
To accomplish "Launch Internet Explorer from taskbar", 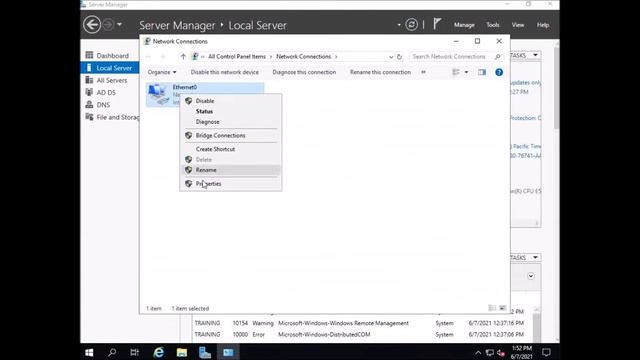I will point(158,352).
